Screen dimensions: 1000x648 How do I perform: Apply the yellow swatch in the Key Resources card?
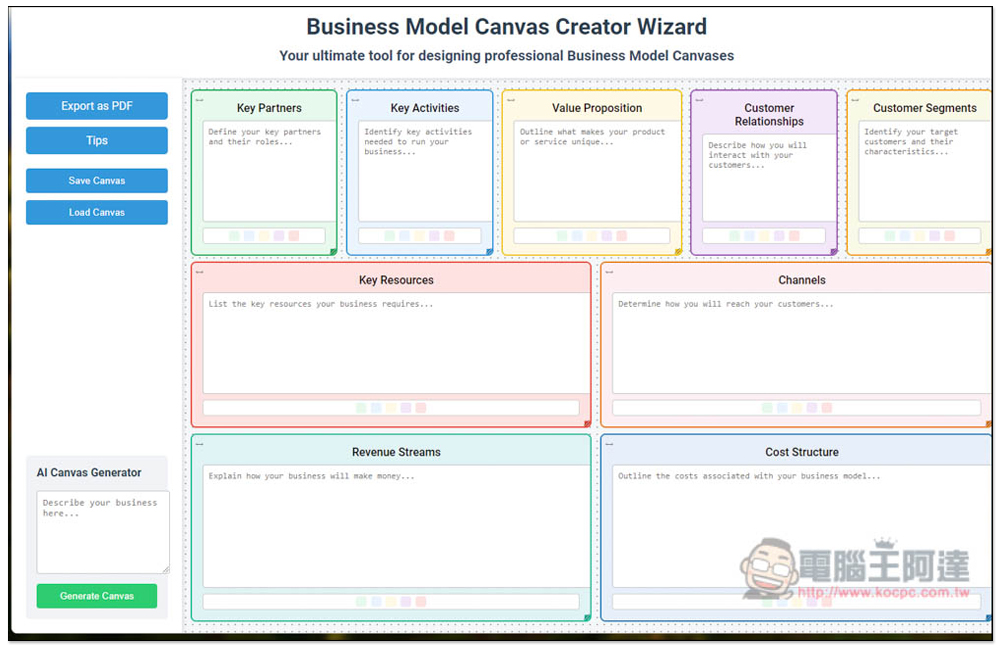[x=391, y=408]
